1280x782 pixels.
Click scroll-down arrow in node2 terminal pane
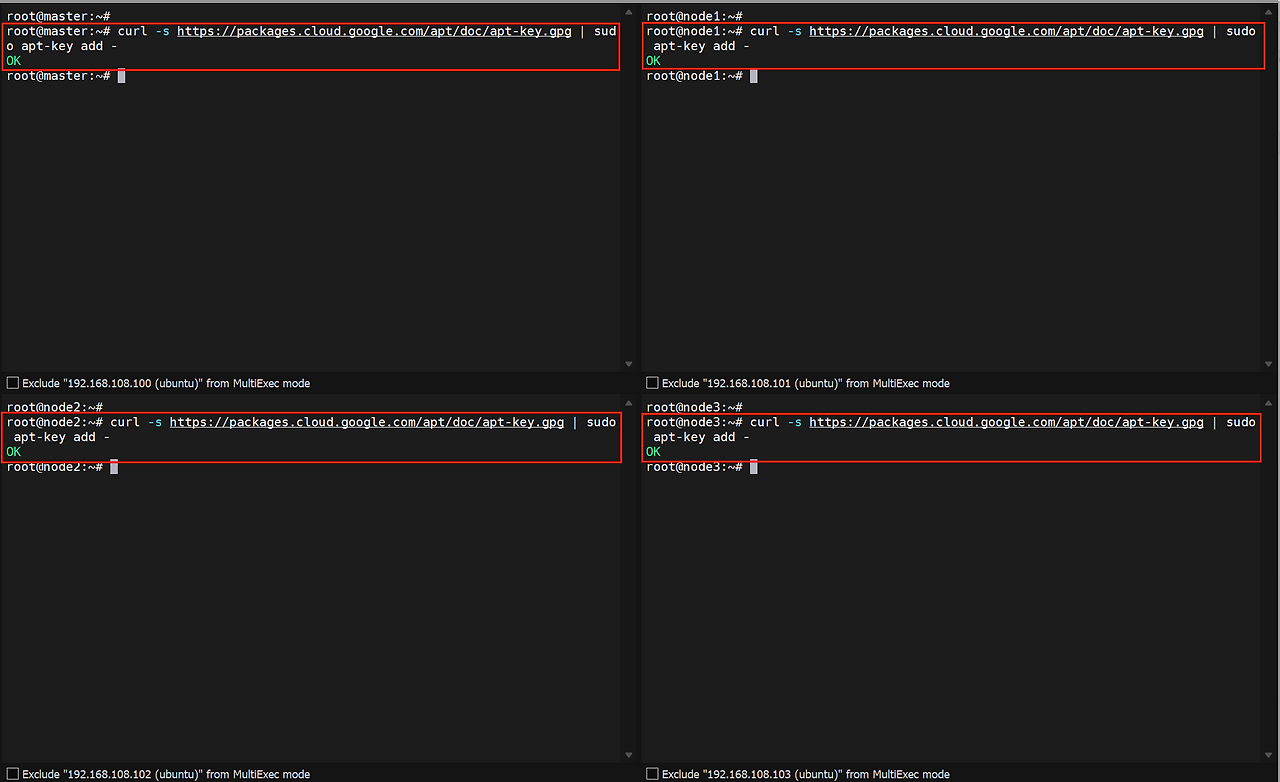[628, 755]
